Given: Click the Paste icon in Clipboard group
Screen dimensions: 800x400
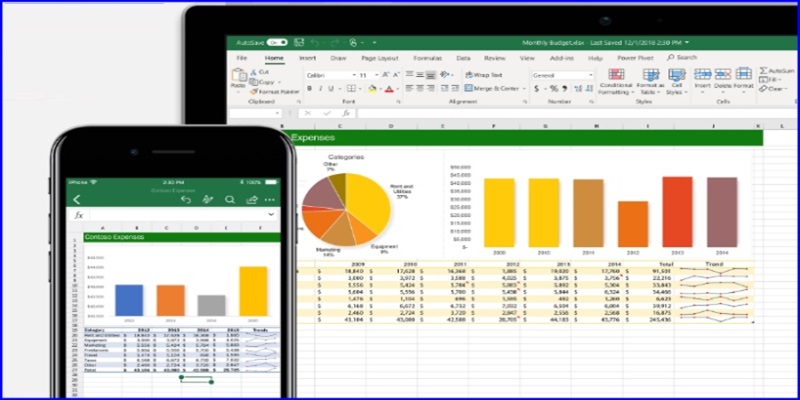Looking at the screenshot, I should tap(237, 80).
